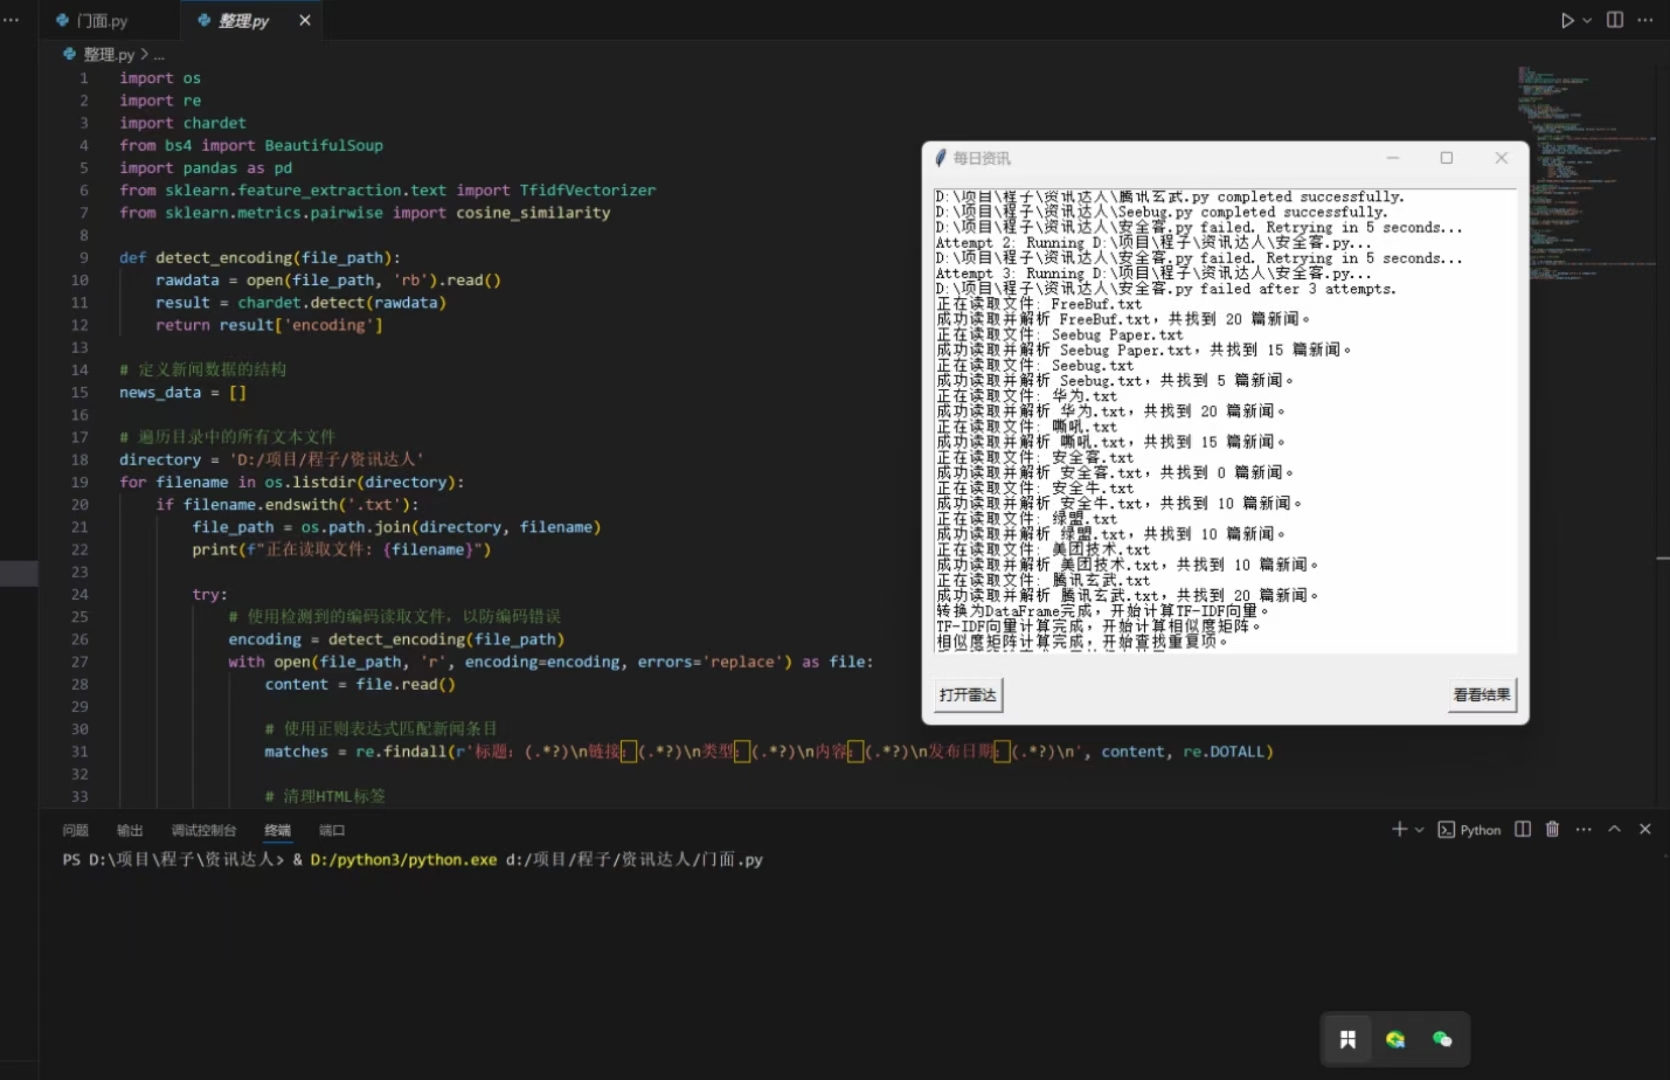Viewport: 1670px width, 1080px height.
Task: Expand the terminal launch profile dropdown
Action: [1419, 829]
